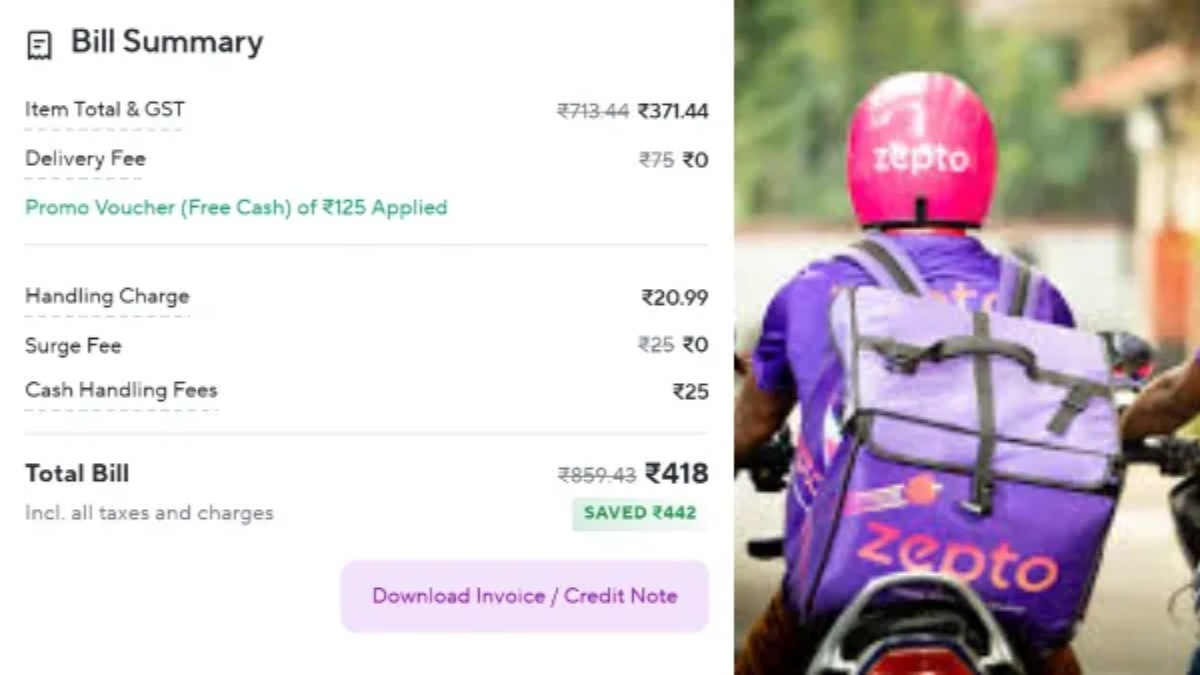Click the Bill Summary heading

tap(166, 42)
